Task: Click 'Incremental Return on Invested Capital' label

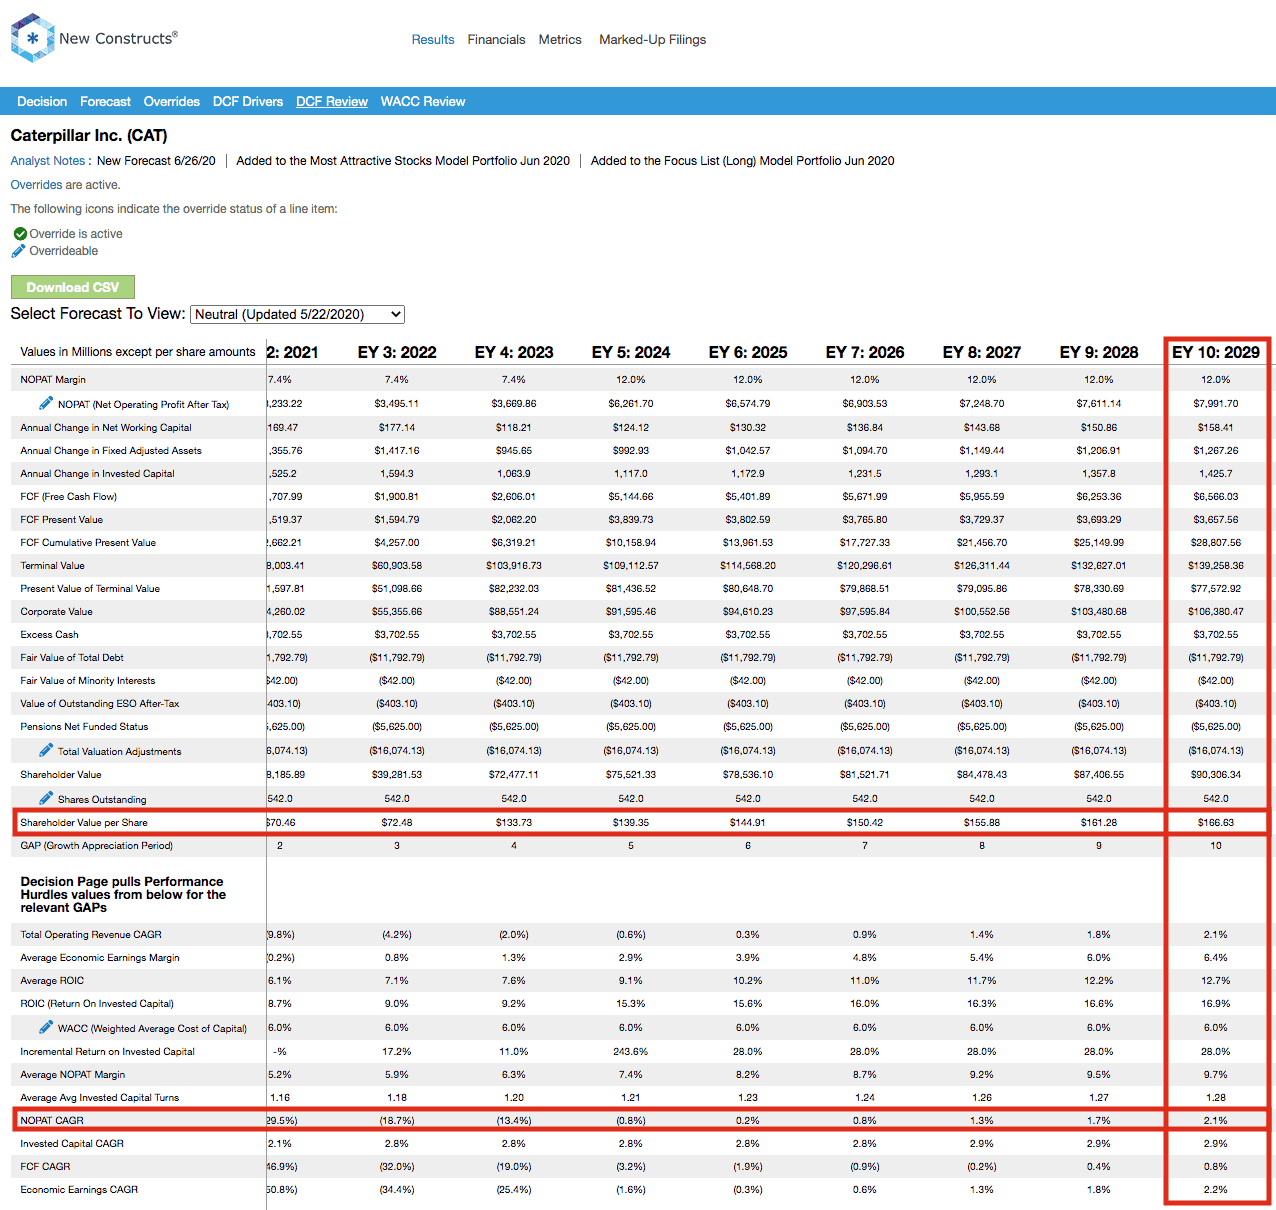Action: 108,1052
